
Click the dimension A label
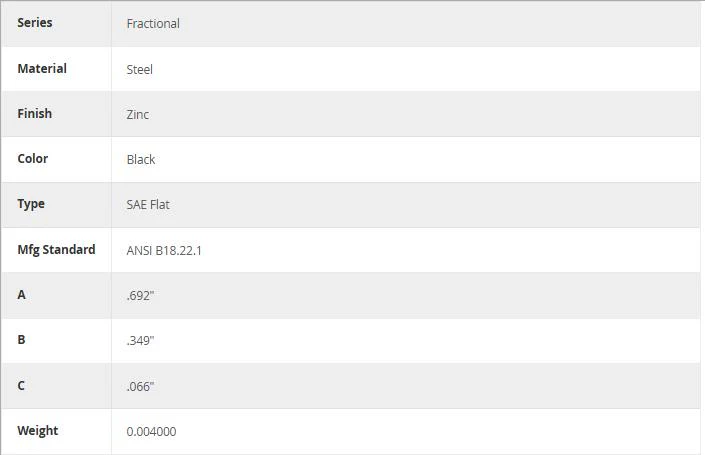21,294
